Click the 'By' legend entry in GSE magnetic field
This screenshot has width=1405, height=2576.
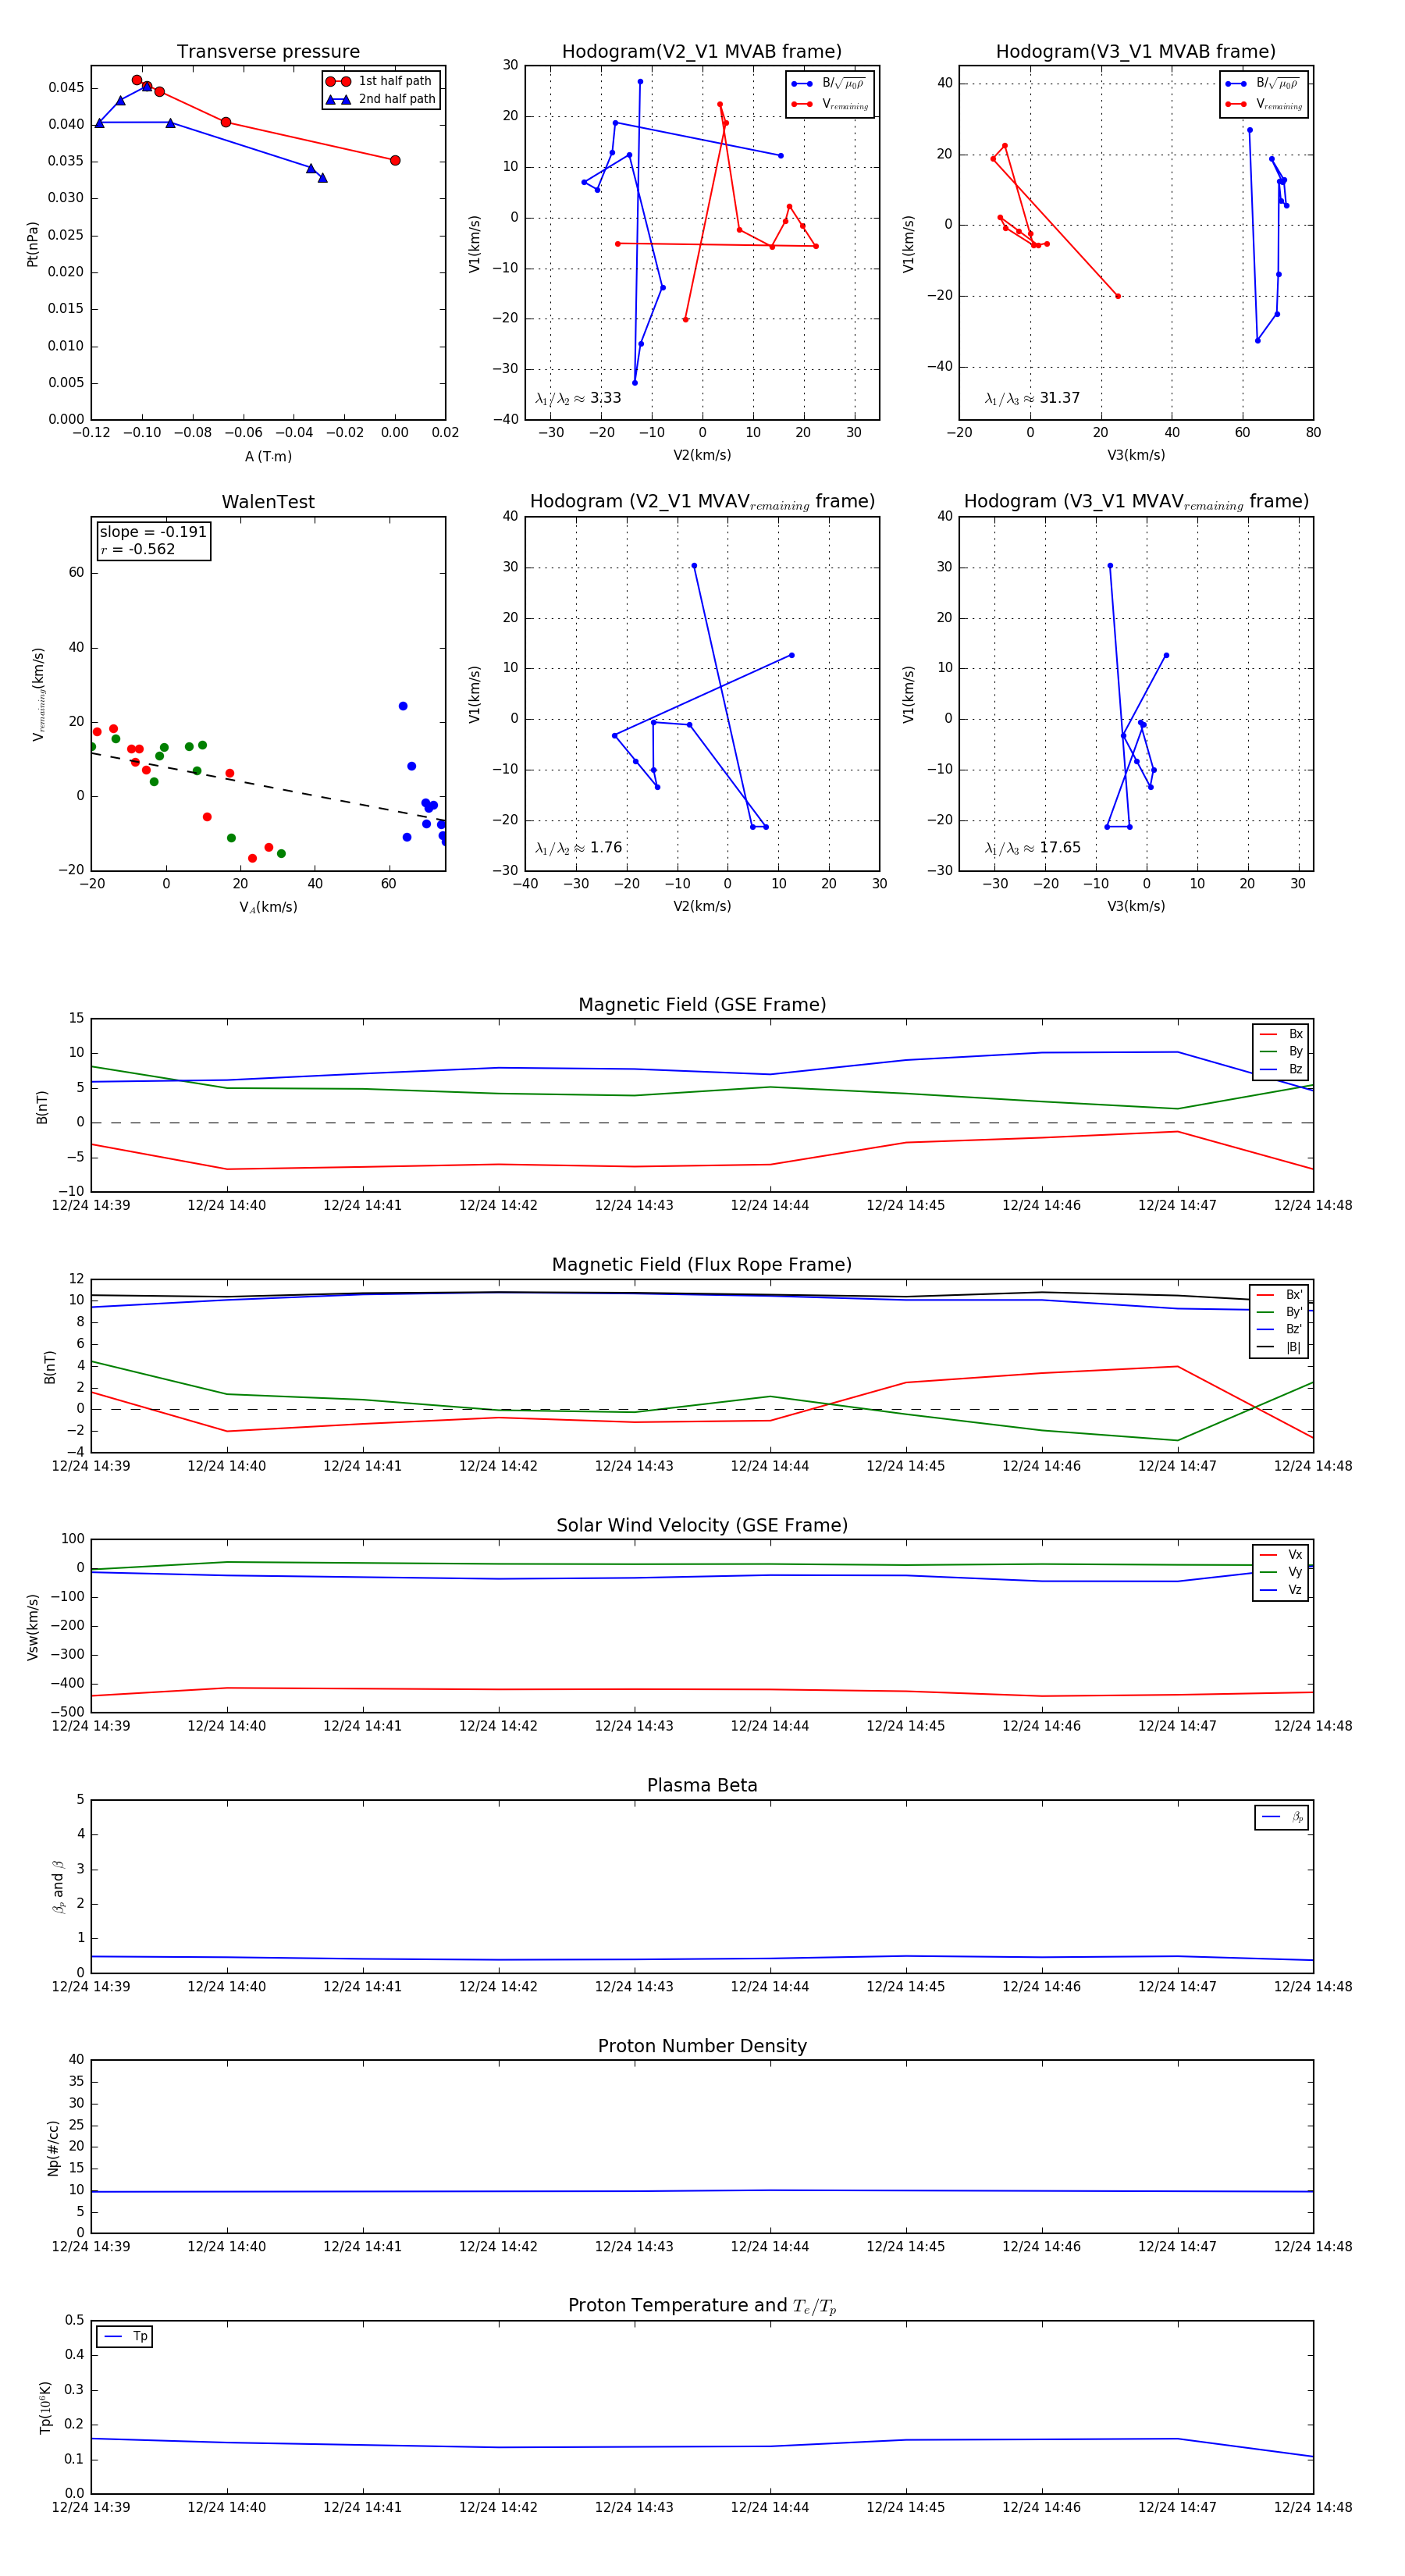point(1282,1052)
